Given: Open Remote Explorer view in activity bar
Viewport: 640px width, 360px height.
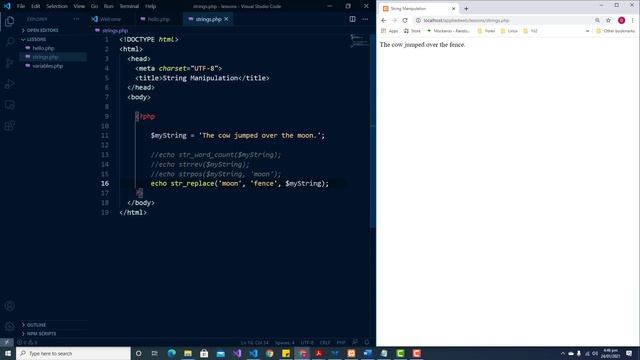Looking at the screenshot, I should click(x=9, y=105).
